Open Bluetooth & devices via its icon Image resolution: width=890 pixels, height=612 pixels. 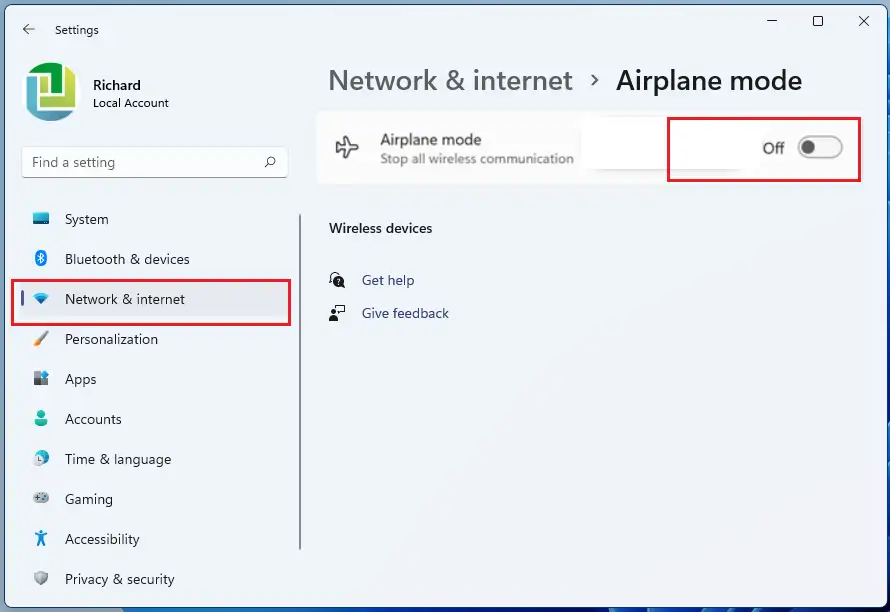[41, 258]
